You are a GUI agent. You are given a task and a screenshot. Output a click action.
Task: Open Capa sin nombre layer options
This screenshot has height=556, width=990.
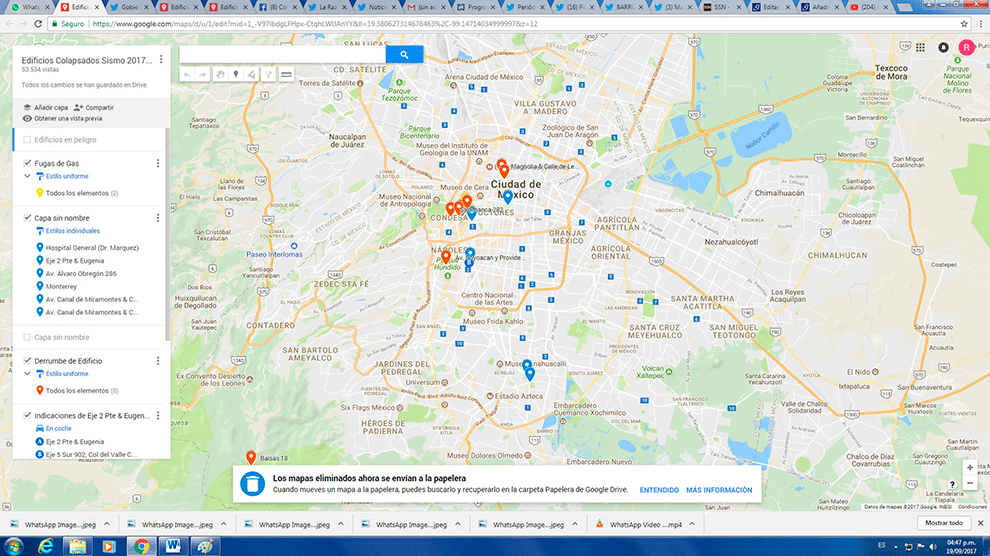(158, 218)
